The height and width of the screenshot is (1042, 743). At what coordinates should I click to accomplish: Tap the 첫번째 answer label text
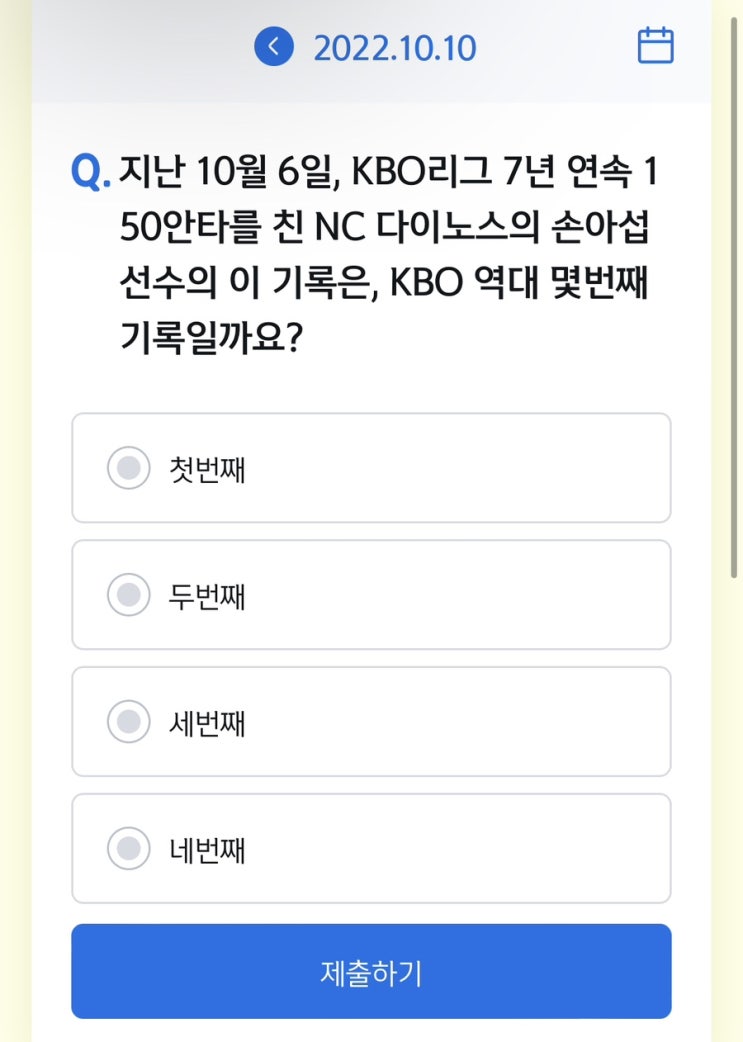click(x=207, y=469)
